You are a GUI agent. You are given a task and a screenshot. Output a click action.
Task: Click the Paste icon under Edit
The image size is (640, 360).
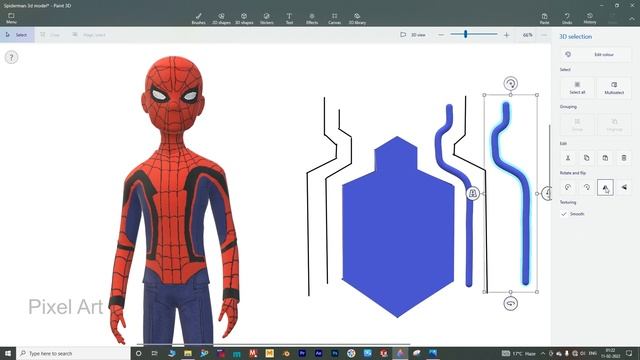point(605,158)
